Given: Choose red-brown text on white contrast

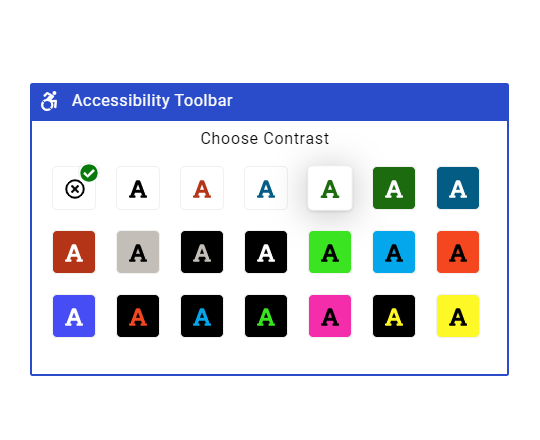Looking at the screenshot, I should point(202,188).
